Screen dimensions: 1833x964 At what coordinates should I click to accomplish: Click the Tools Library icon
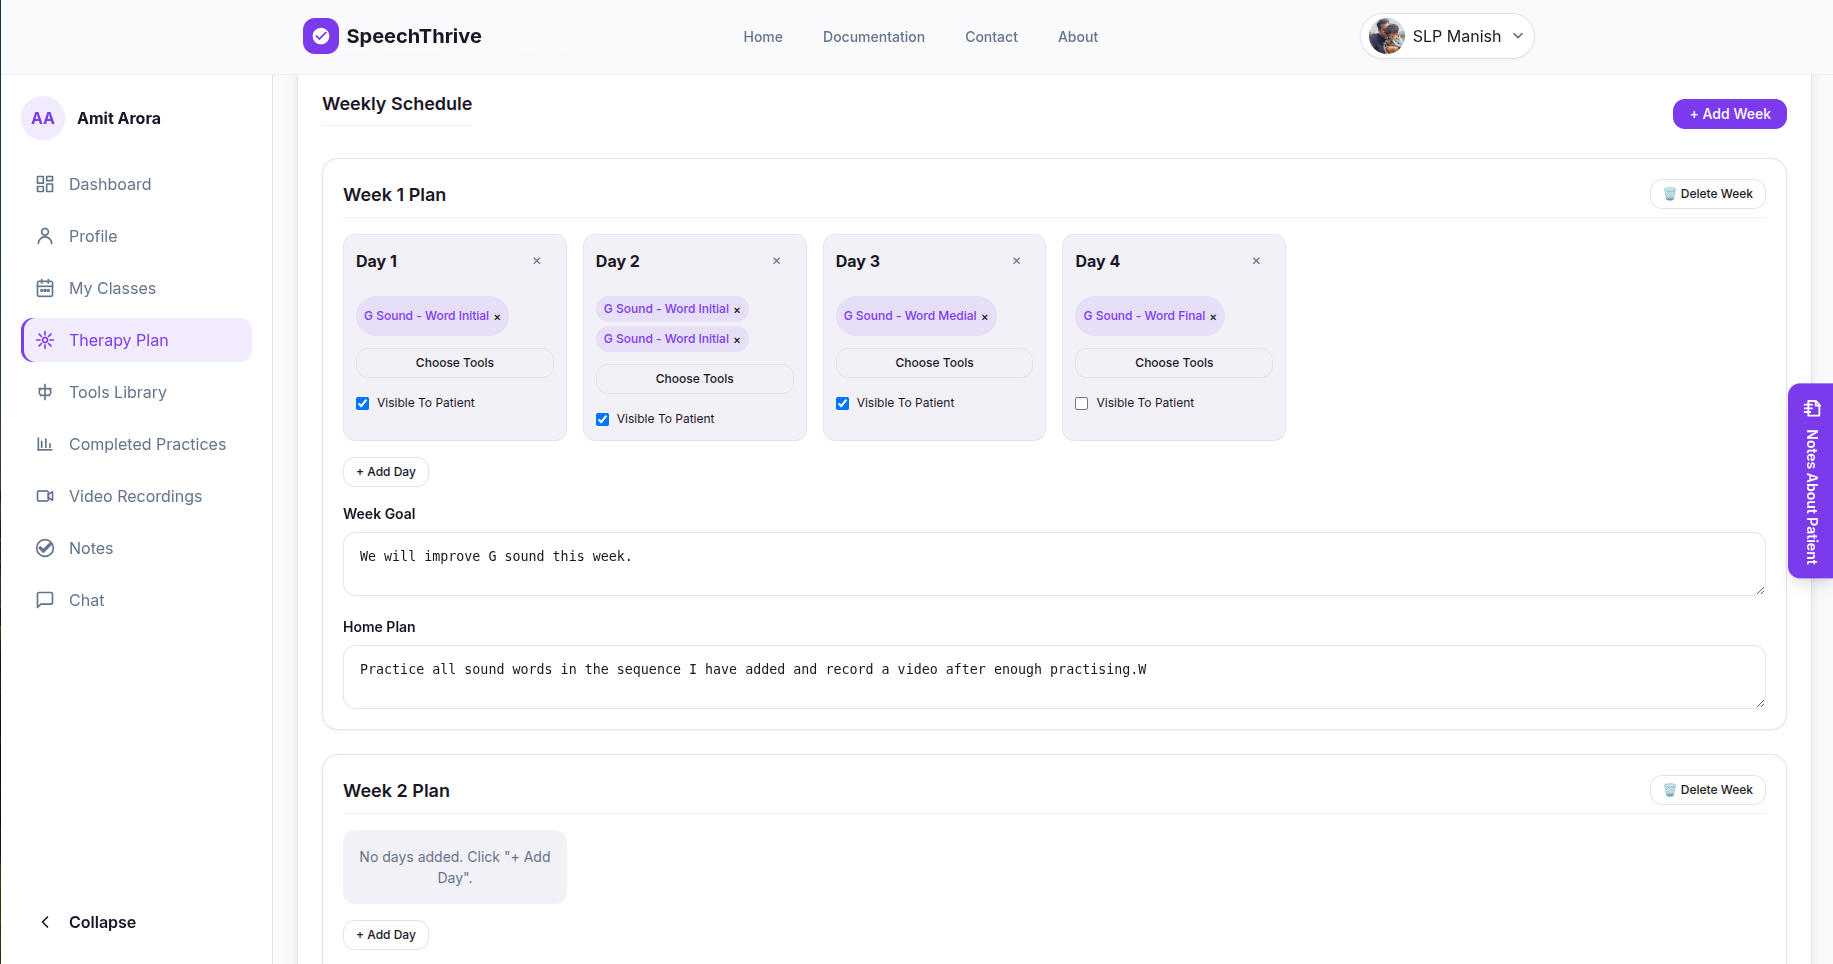coord(45,392)
